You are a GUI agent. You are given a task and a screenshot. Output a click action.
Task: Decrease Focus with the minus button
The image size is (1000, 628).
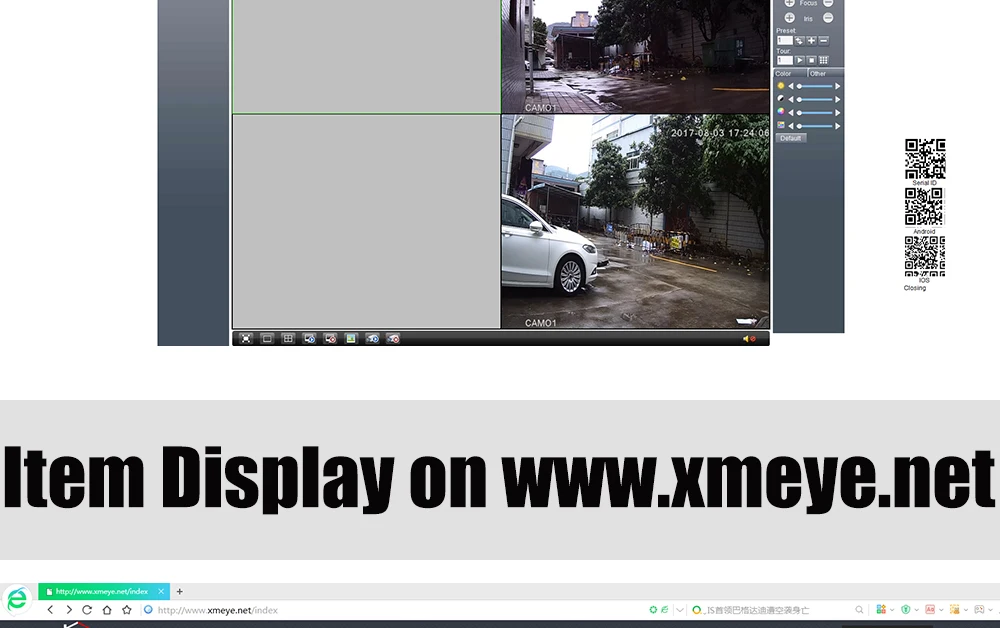[x=828, y=3]
